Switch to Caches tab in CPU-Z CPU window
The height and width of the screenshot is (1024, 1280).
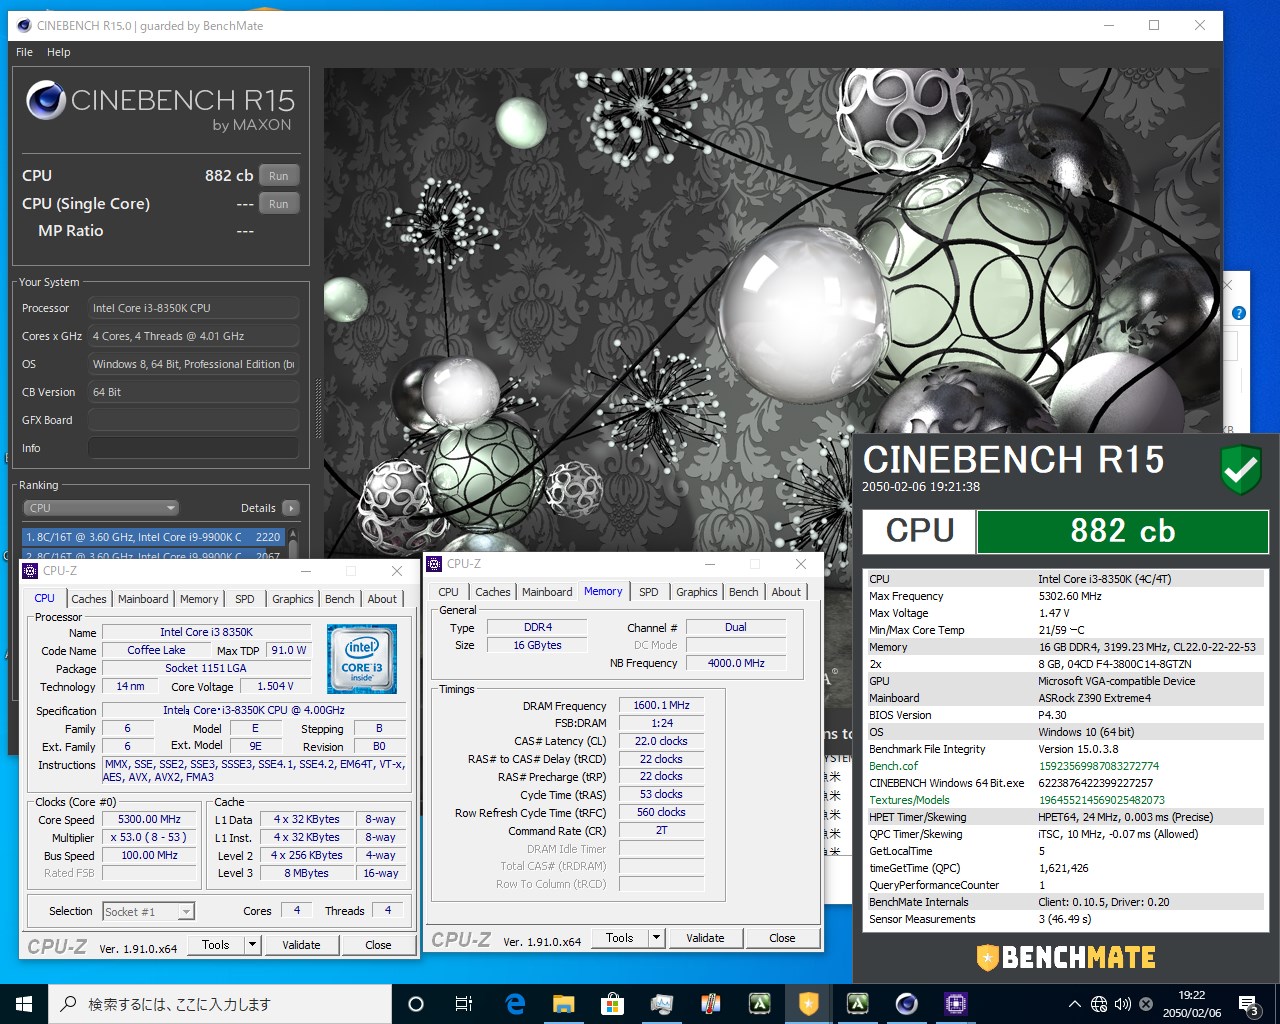(x=88, y=599)
